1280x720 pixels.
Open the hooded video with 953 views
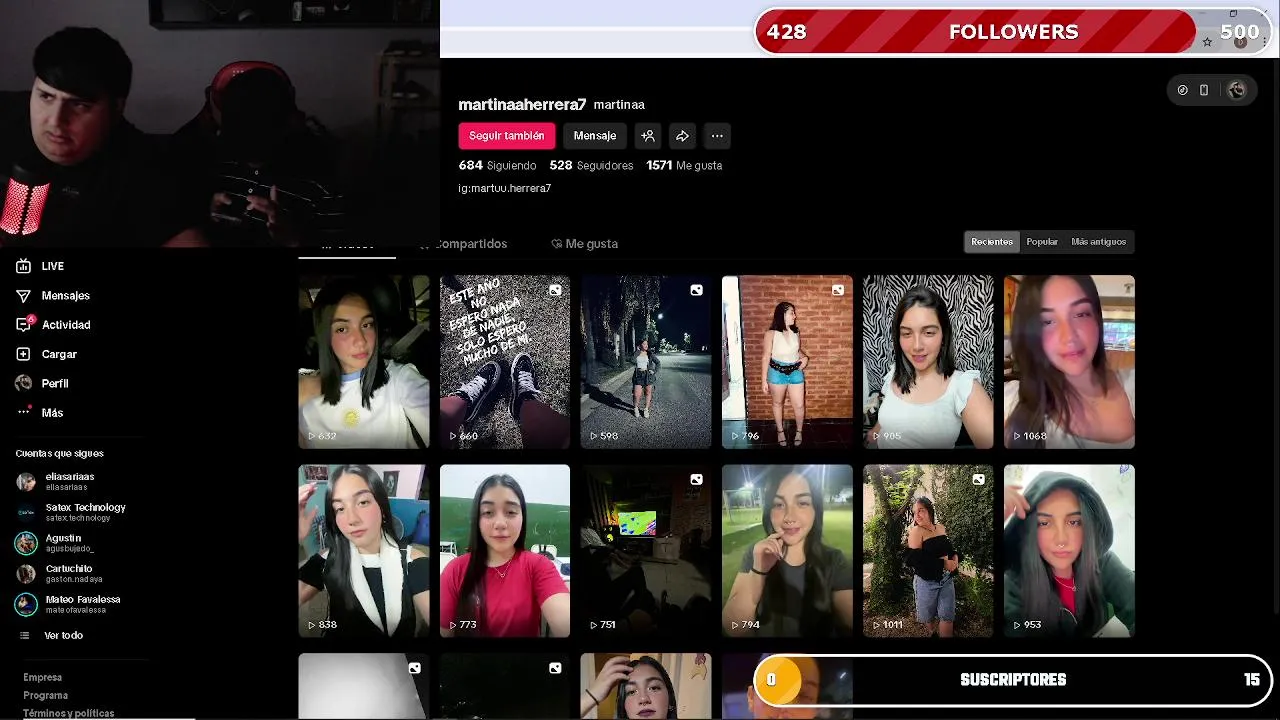click(x=1069, y=551)
